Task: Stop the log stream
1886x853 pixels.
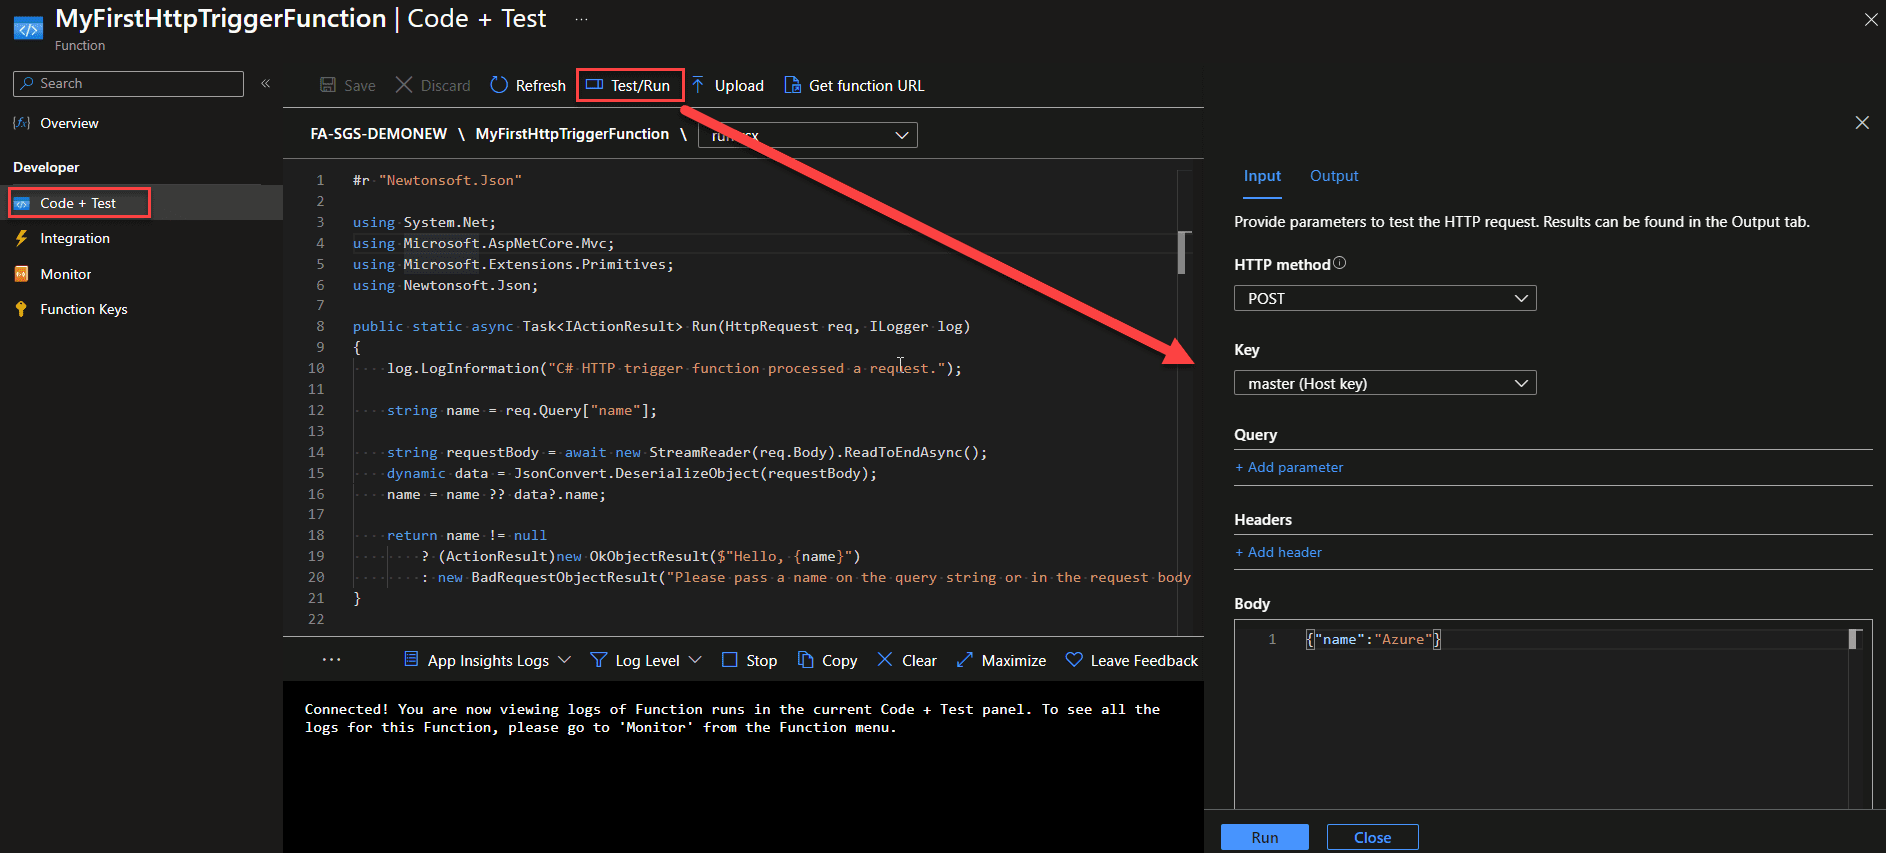Action: [x=749, y=660]
